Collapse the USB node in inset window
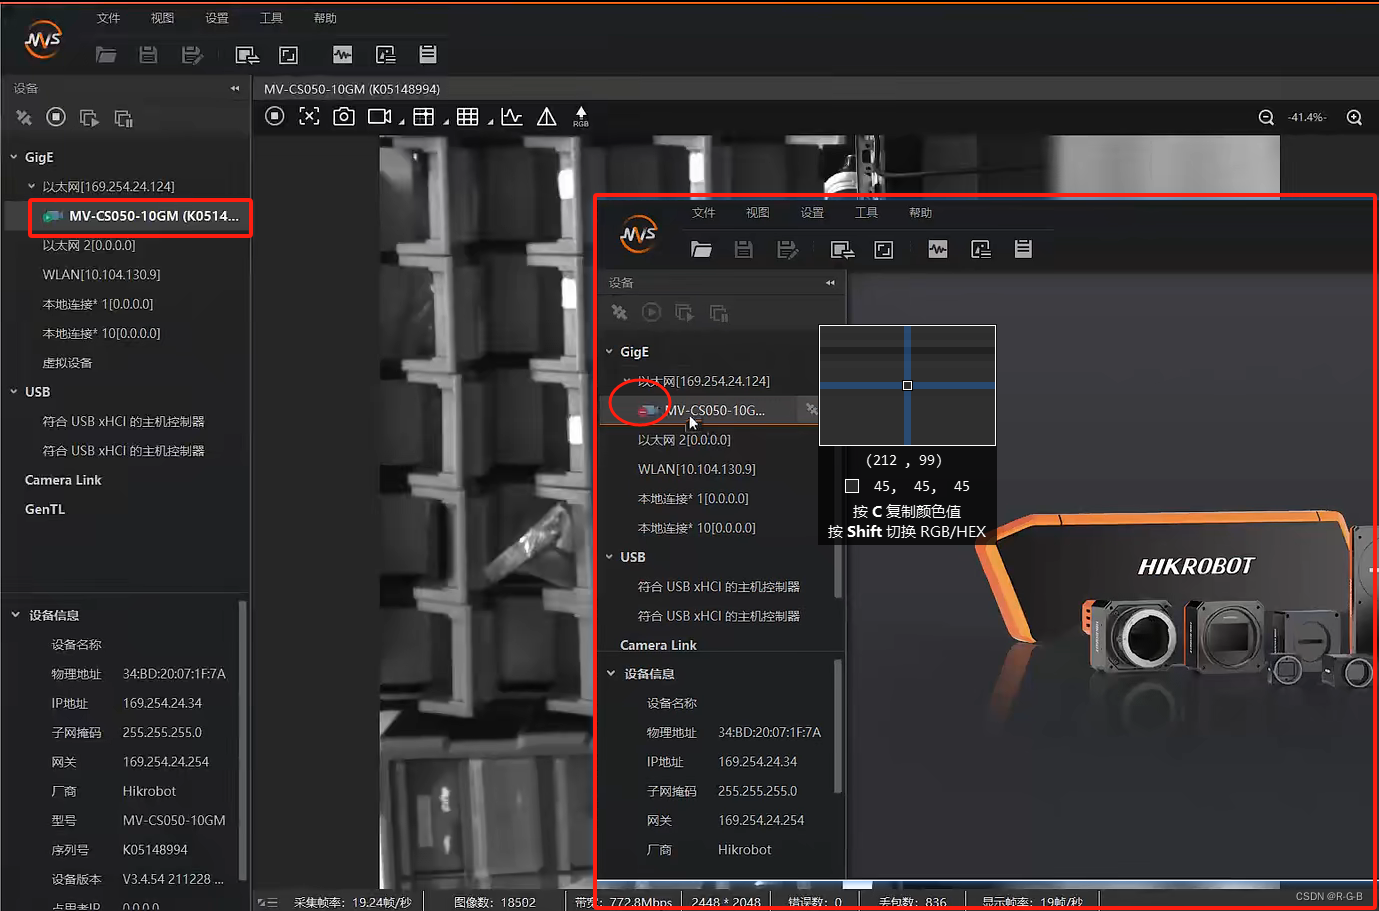This screenshot has height=911, width=1379. 609,557
